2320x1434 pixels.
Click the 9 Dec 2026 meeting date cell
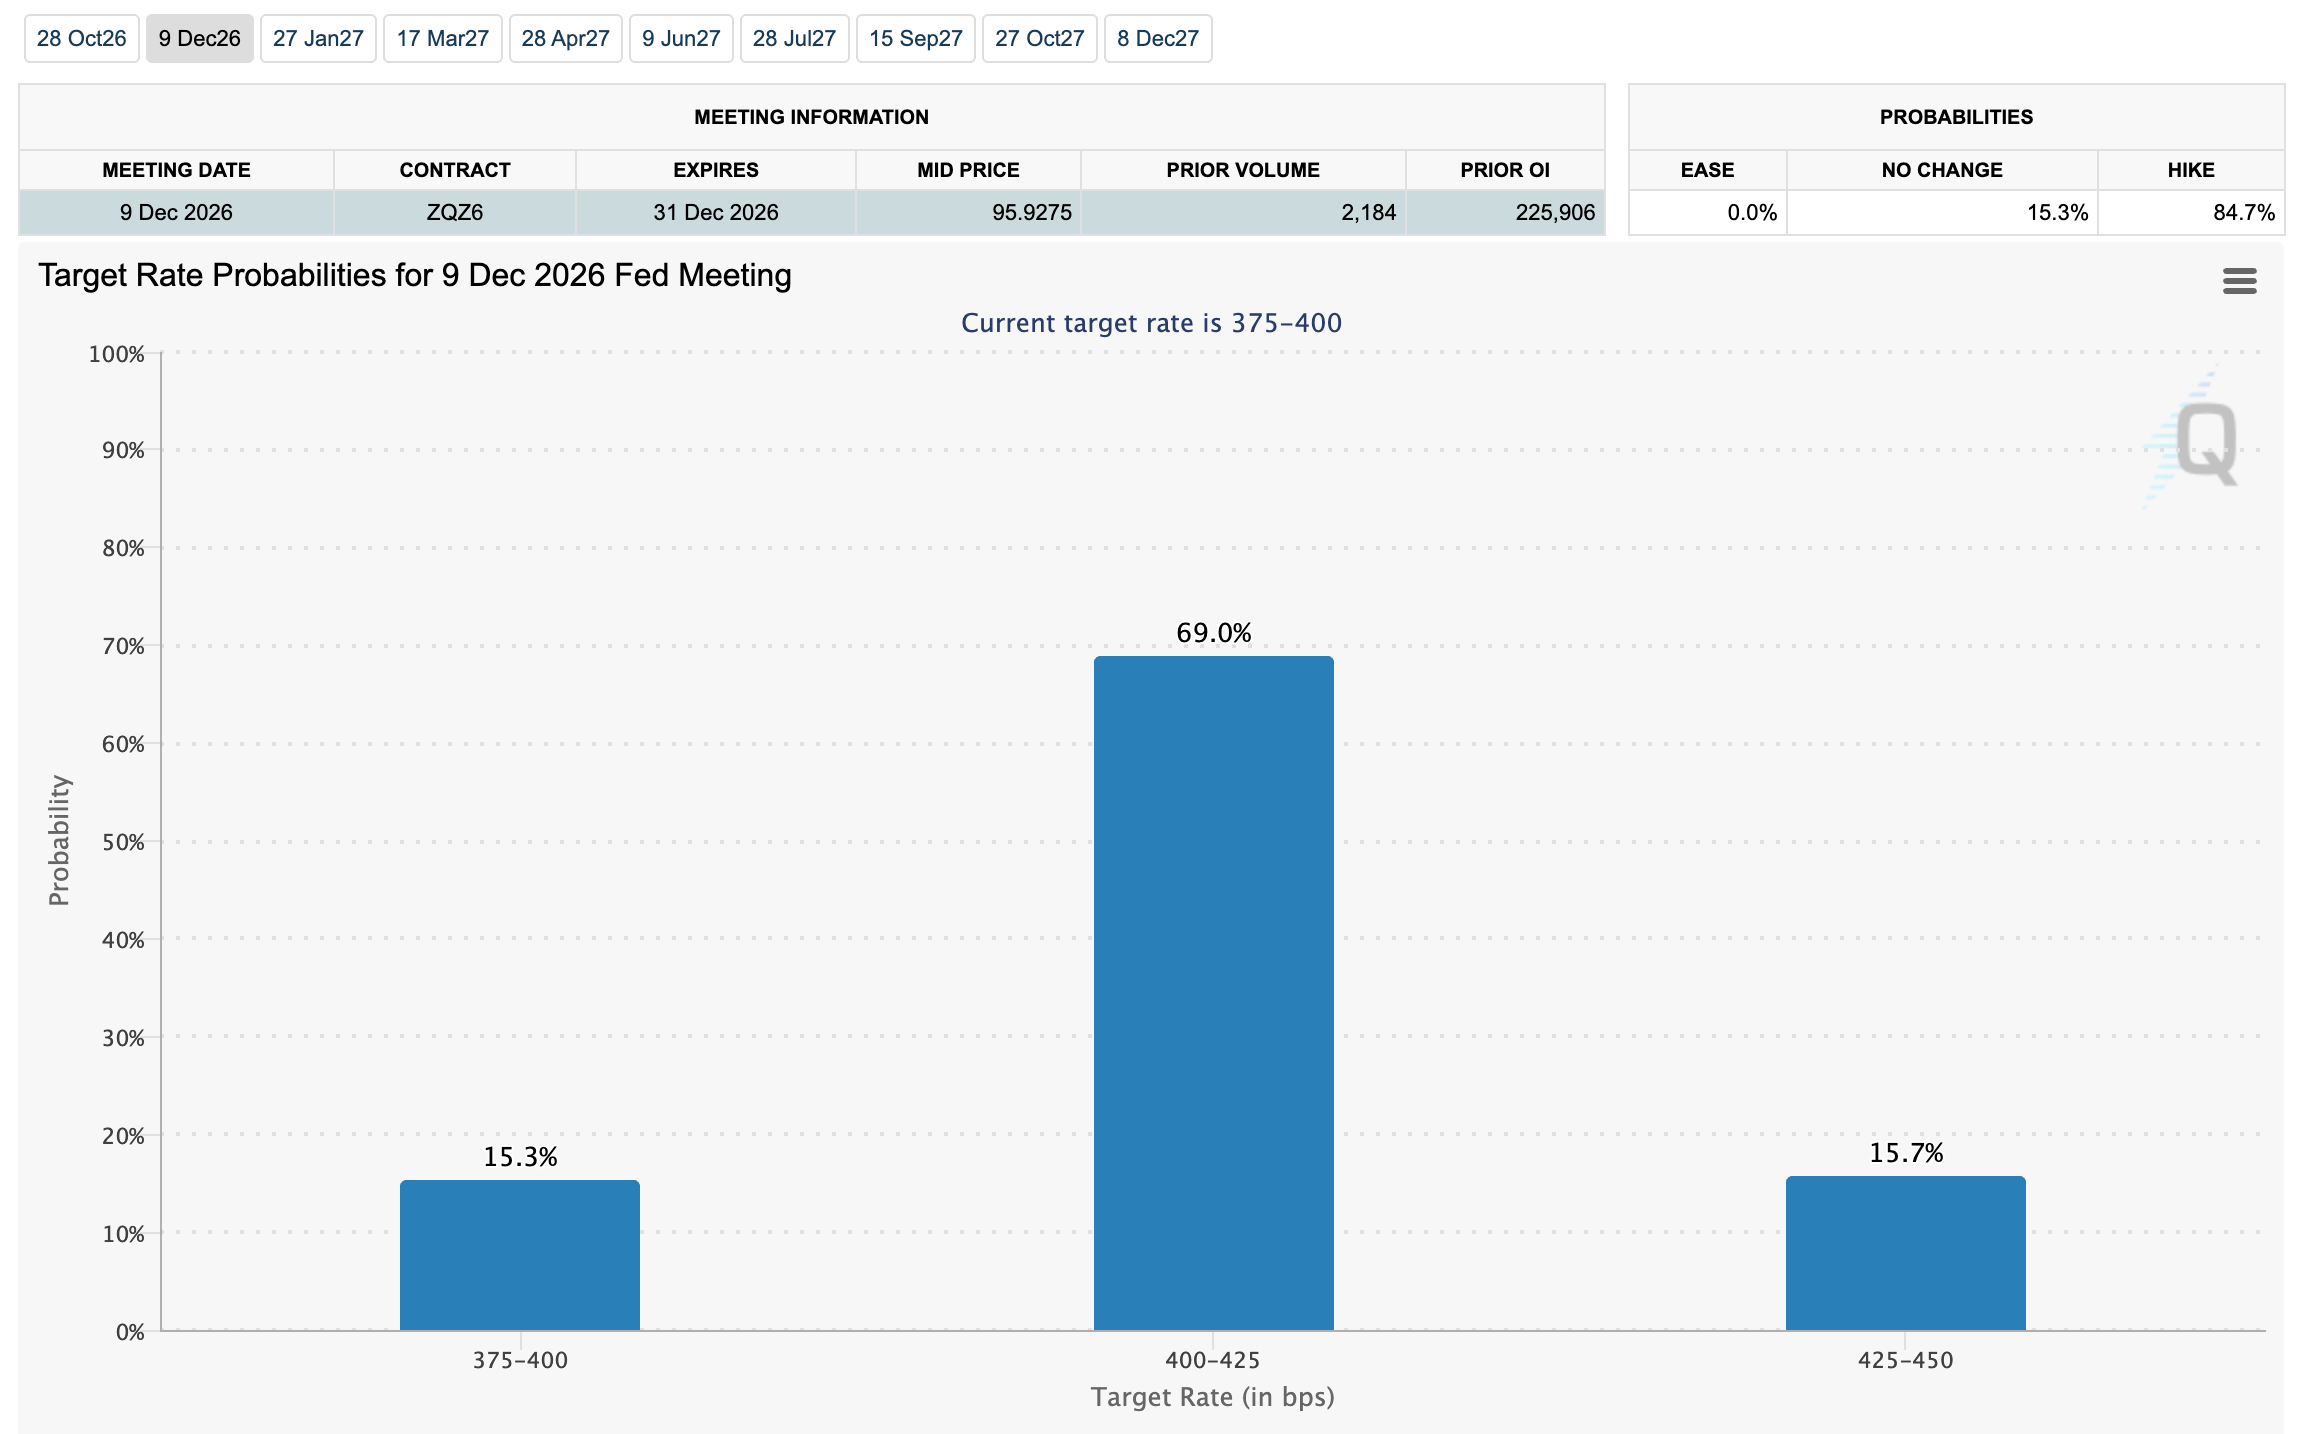(x=176, y=213)
